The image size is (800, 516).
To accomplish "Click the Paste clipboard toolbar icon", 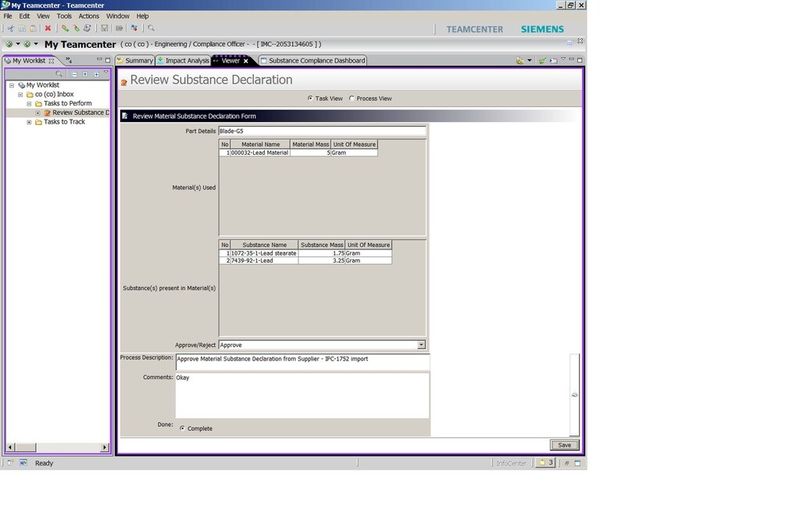I will 33,29.
